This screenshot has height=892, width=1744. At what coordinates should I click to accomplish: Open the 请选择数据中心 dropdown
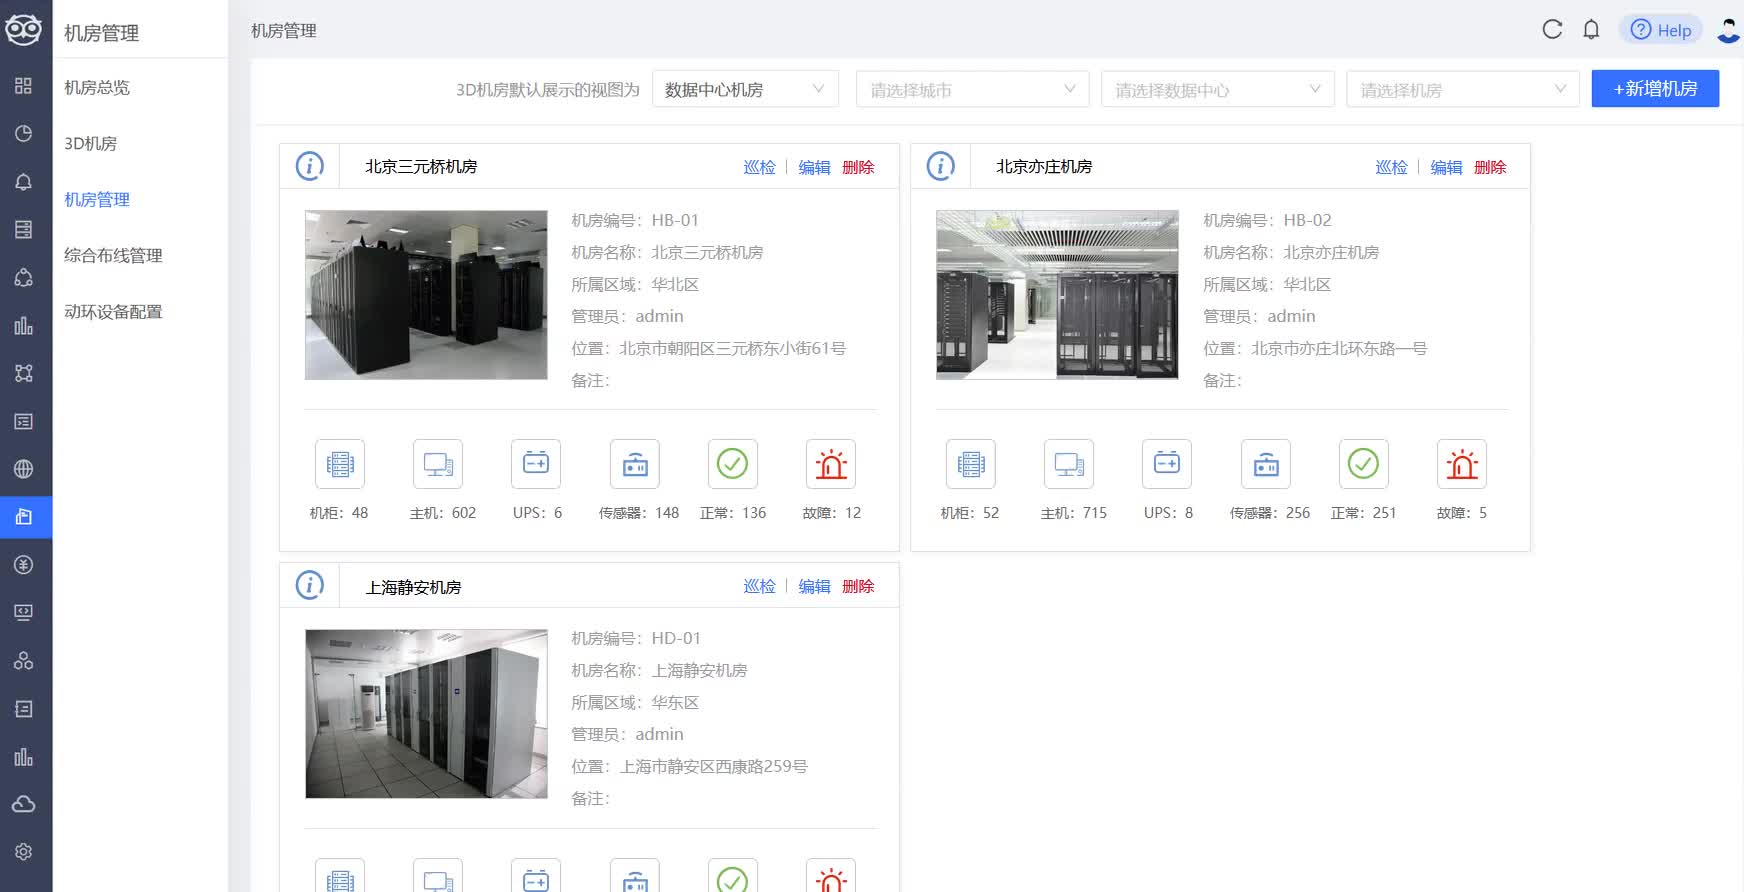pos(1217,89)
